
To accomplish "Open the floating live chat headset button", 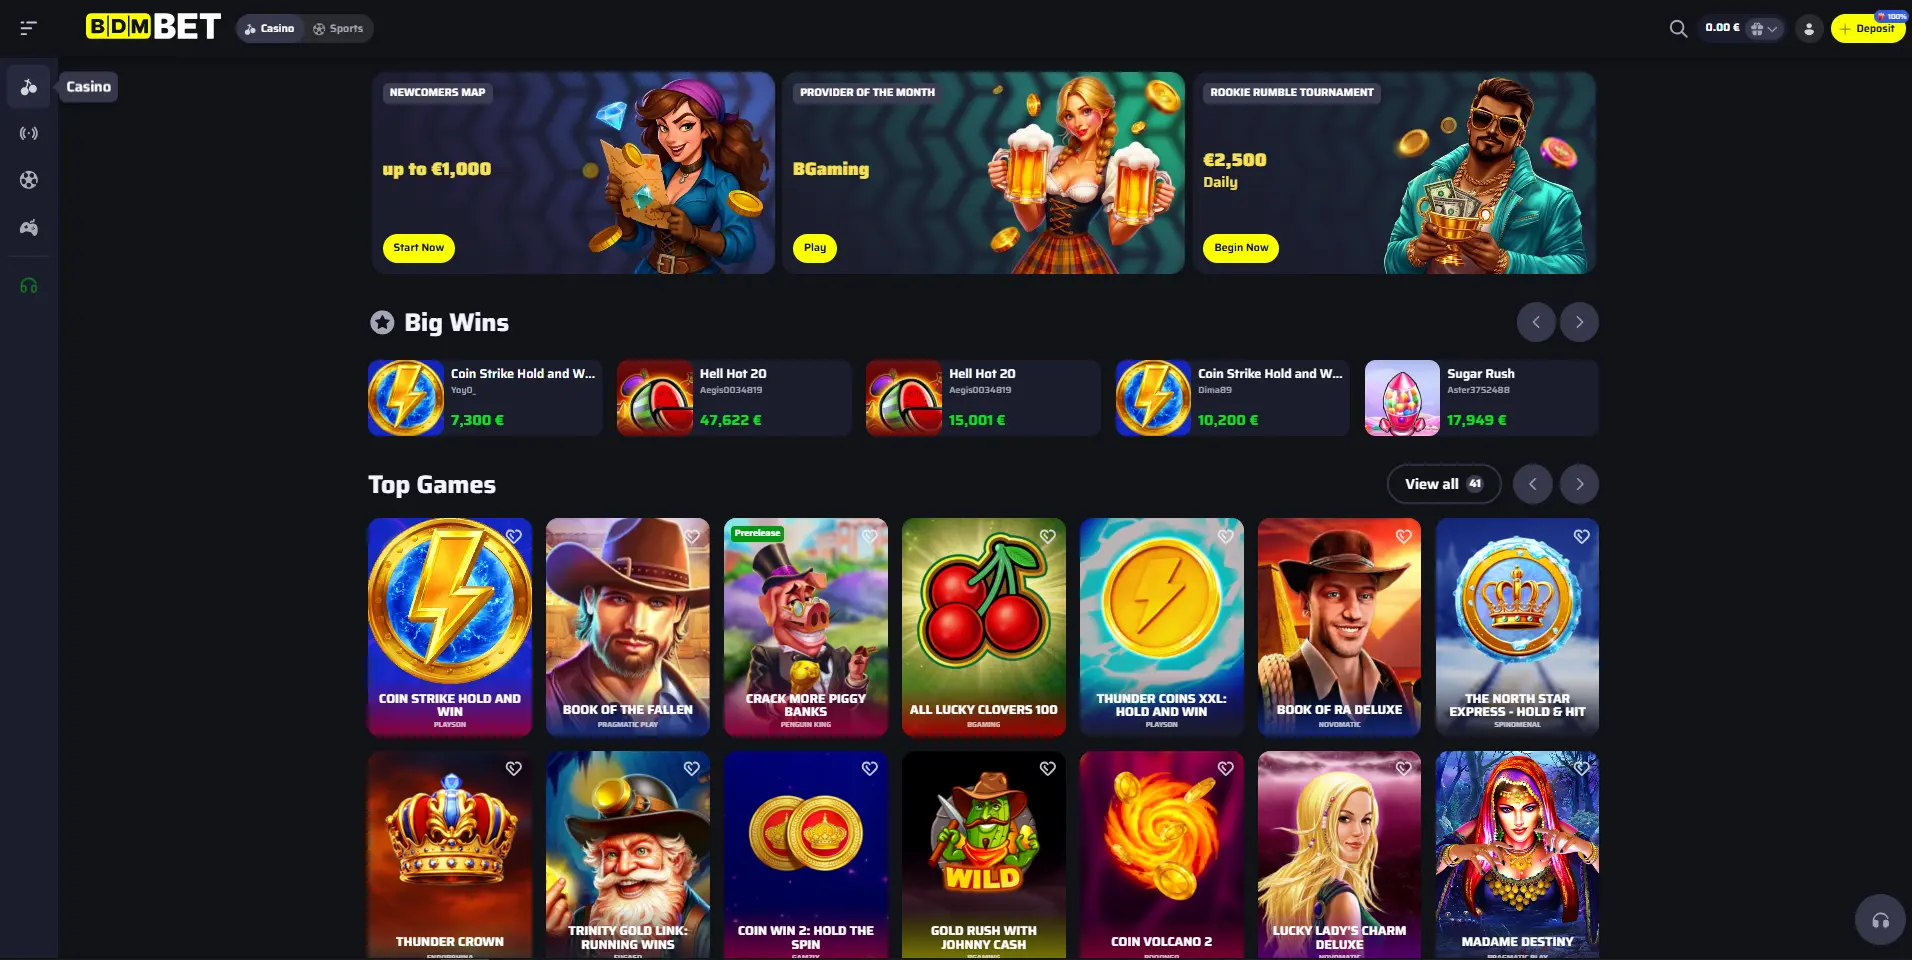I will point(1880,920).
